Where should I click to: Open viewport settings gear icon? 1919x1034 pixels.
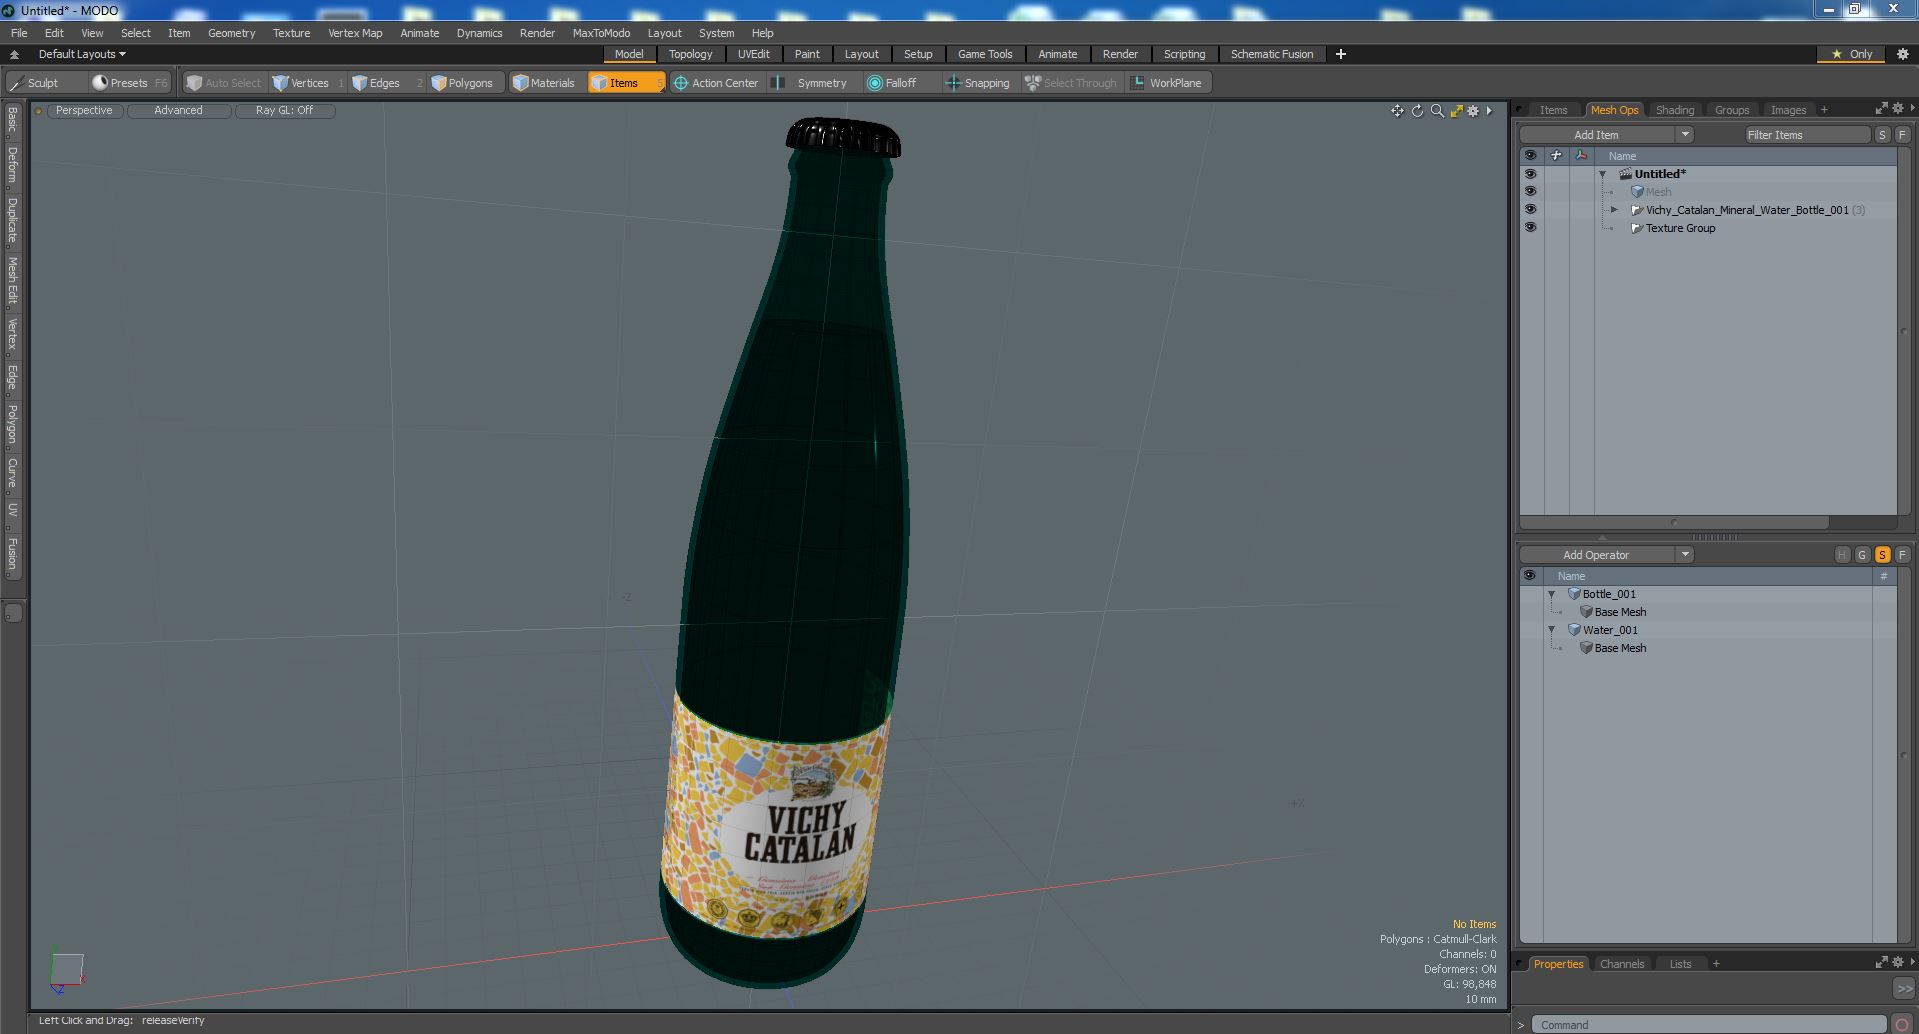(1473, 111)
